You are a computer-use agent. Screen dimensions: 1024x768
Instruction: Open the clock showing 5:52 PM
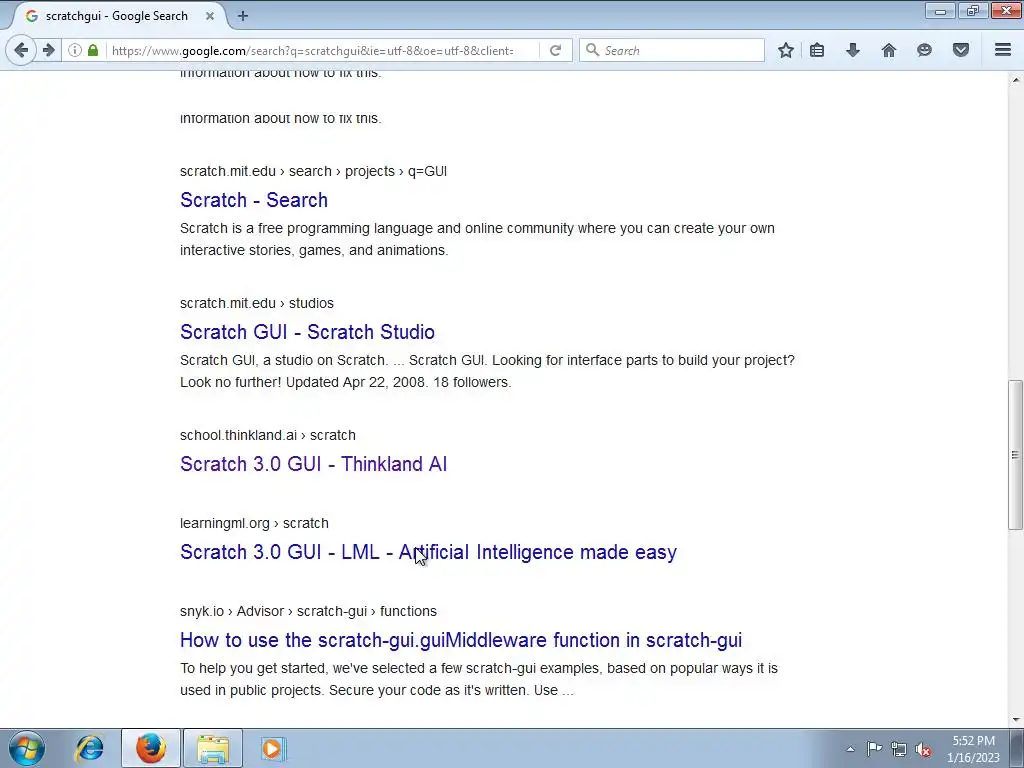click(x=973, y=749)
